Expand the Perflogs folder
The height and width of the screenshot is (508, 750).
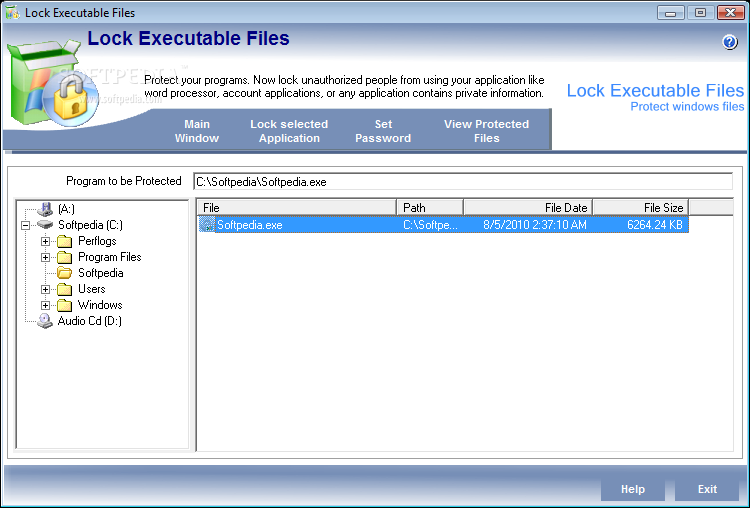(45, 241)
